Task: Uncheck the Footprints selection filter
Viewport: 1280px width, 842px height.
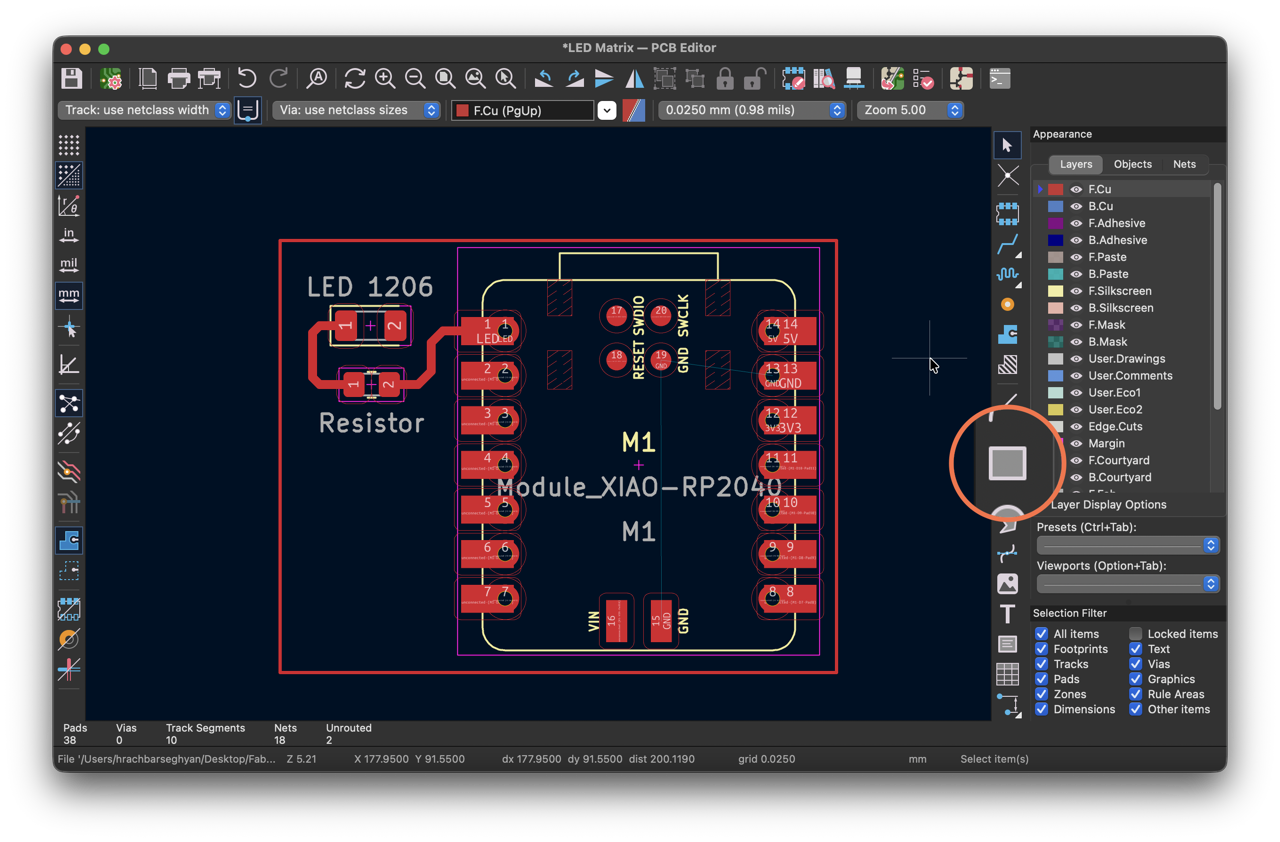Action: (1042, 649)
